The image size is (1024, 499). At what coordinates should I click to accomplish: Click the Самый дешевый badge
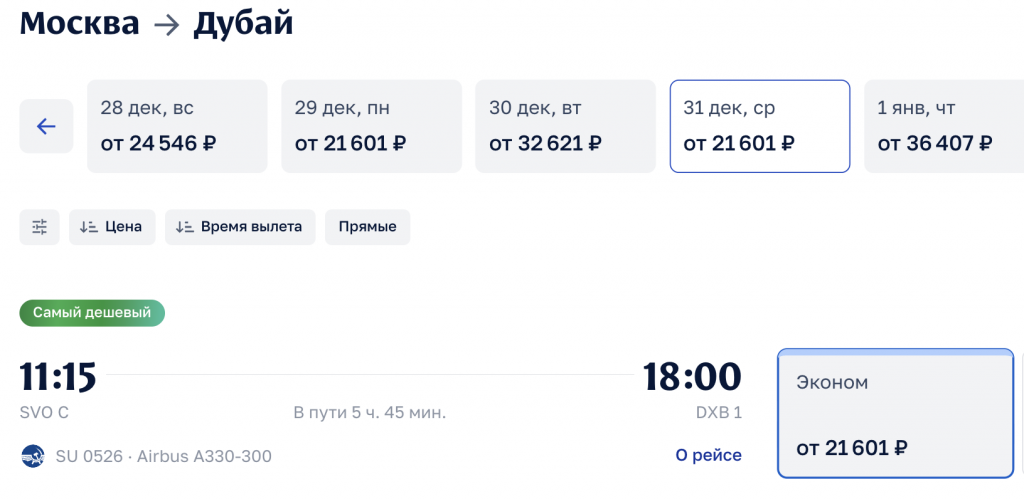[92, 313]
